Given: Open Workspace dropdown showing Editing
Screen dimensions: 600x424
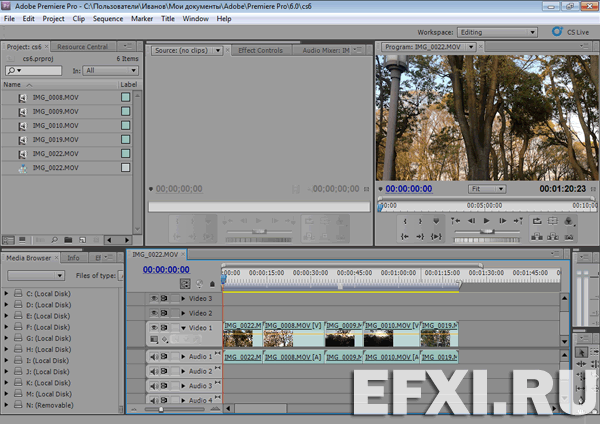Looking at the screenshot, I should (x=497, y=32).
